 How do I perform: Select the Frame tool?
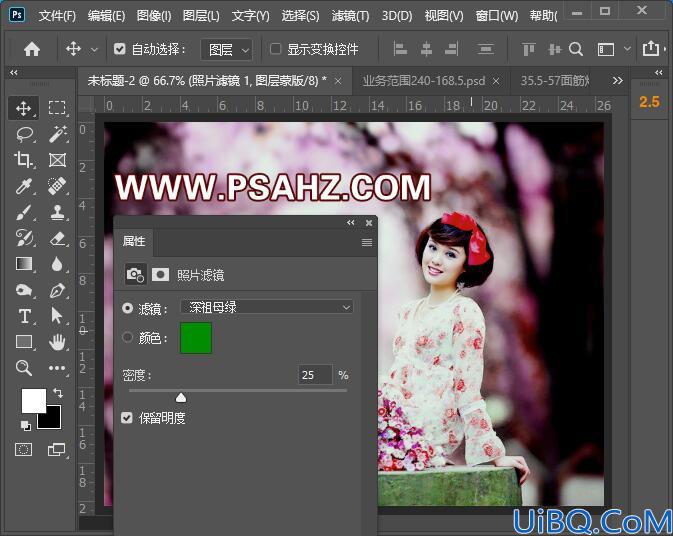[57, 160]
